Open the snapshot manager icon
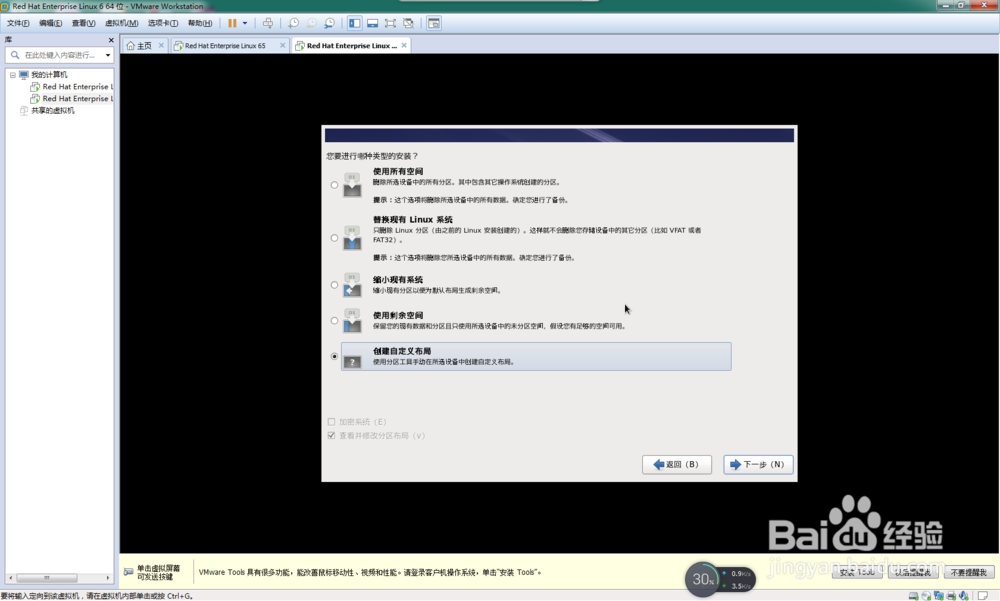1000x601 pixels. point(329,23)
